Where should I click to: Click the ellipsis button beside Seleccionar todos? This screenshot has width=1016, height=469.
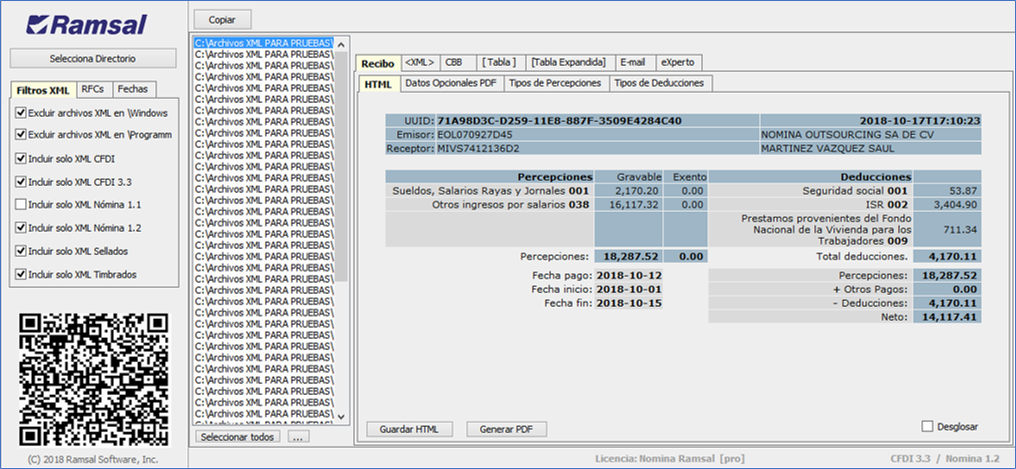(298, 437)
